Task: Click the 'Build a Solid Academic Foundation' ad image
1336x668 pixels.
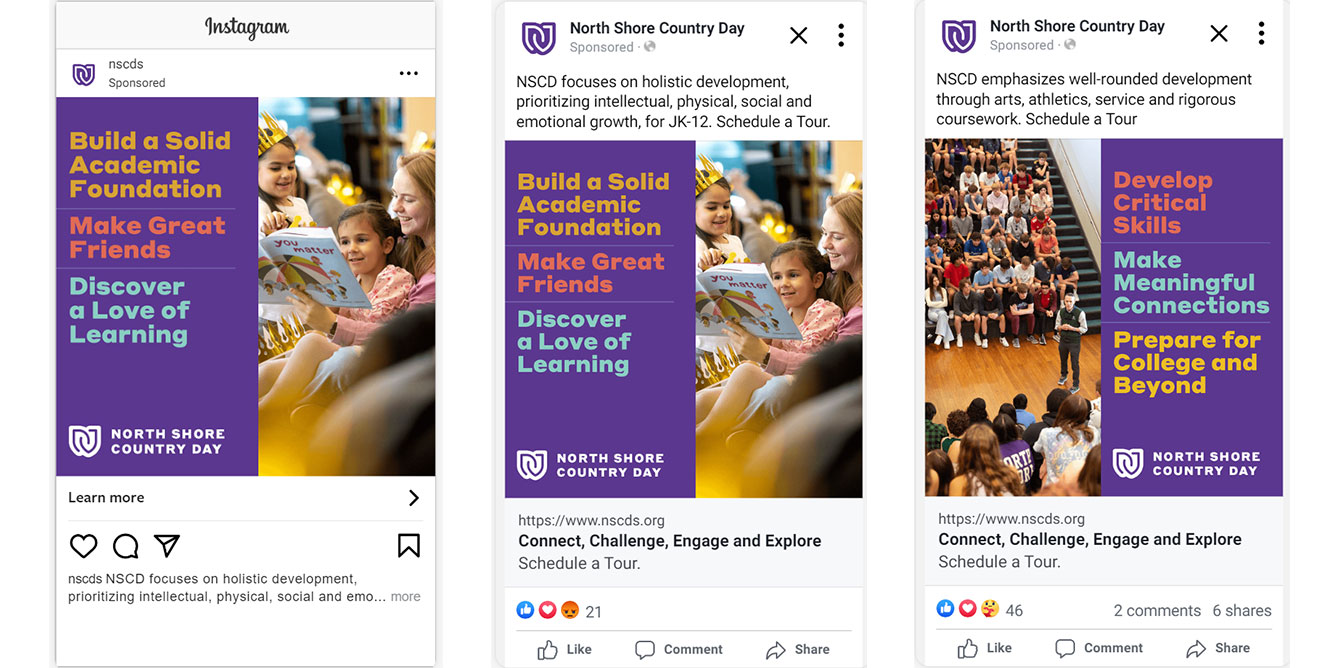Action: [x=683, y=319]
